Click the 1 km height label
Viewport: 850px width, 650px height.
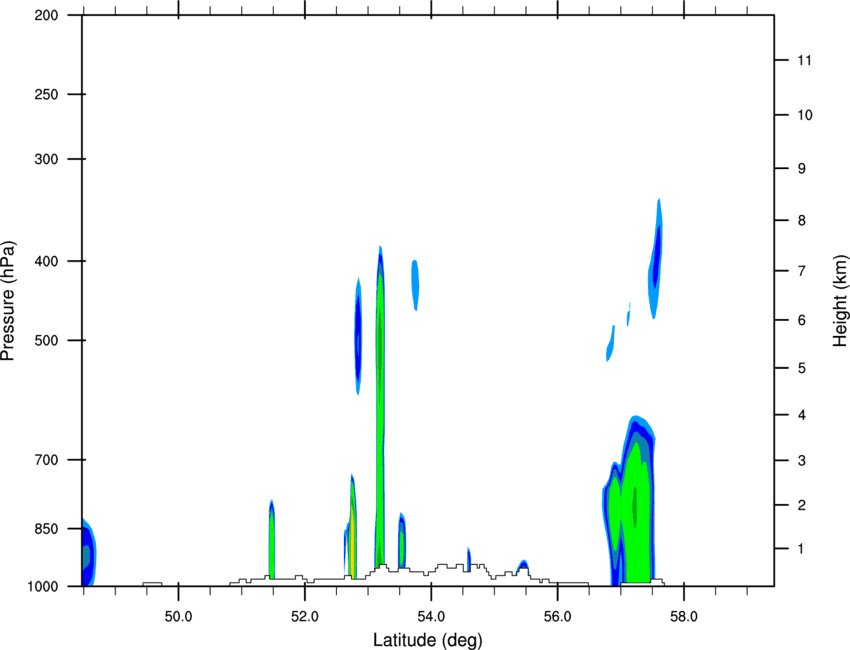click(x=802, y=549)
